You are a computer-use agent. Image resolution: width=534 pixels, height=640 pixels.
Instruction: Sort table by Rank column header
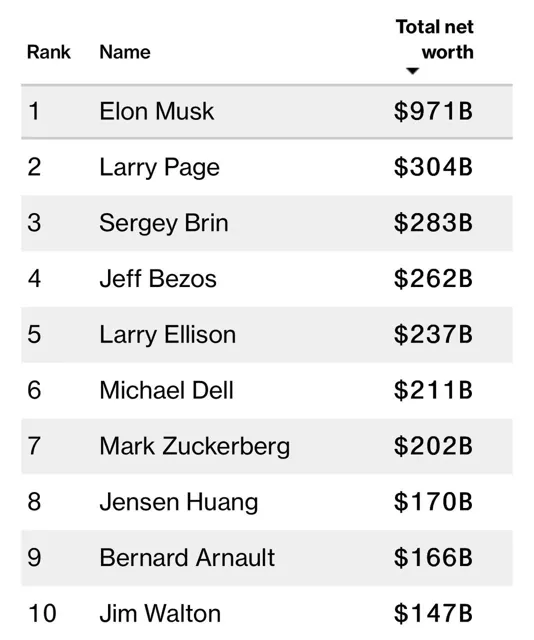click(49, 52)
